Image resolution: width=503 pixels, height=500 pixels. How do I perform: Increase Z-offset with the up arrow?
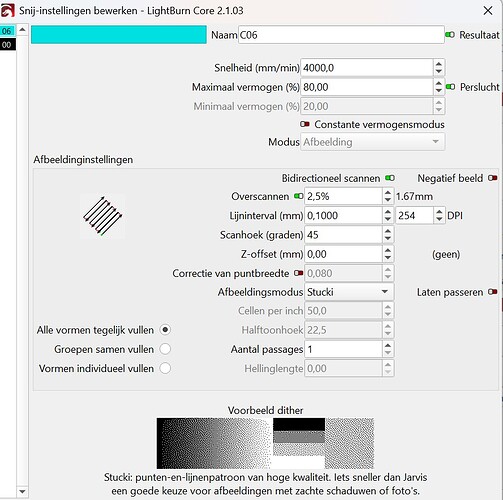(x=388, y=250)
